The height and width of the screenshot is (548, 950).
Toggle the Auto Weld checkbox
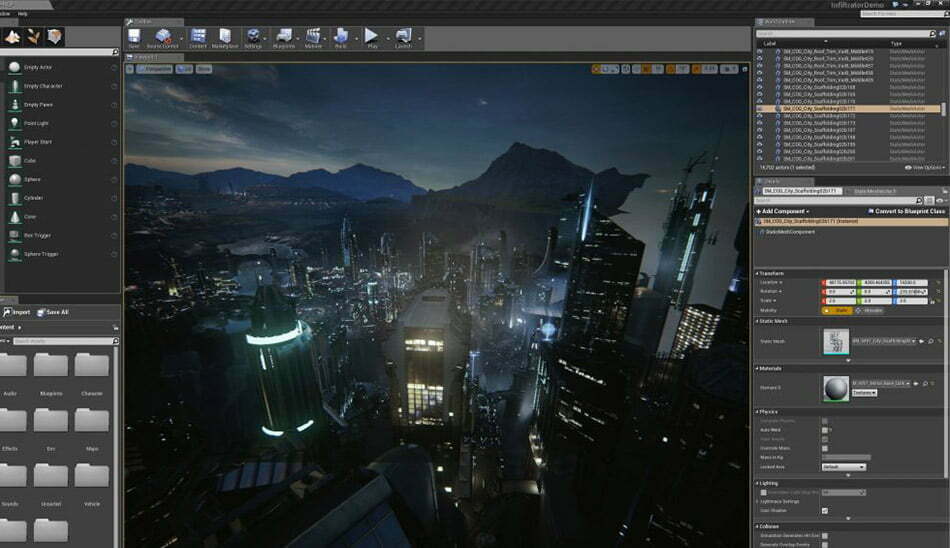point(825,430)
